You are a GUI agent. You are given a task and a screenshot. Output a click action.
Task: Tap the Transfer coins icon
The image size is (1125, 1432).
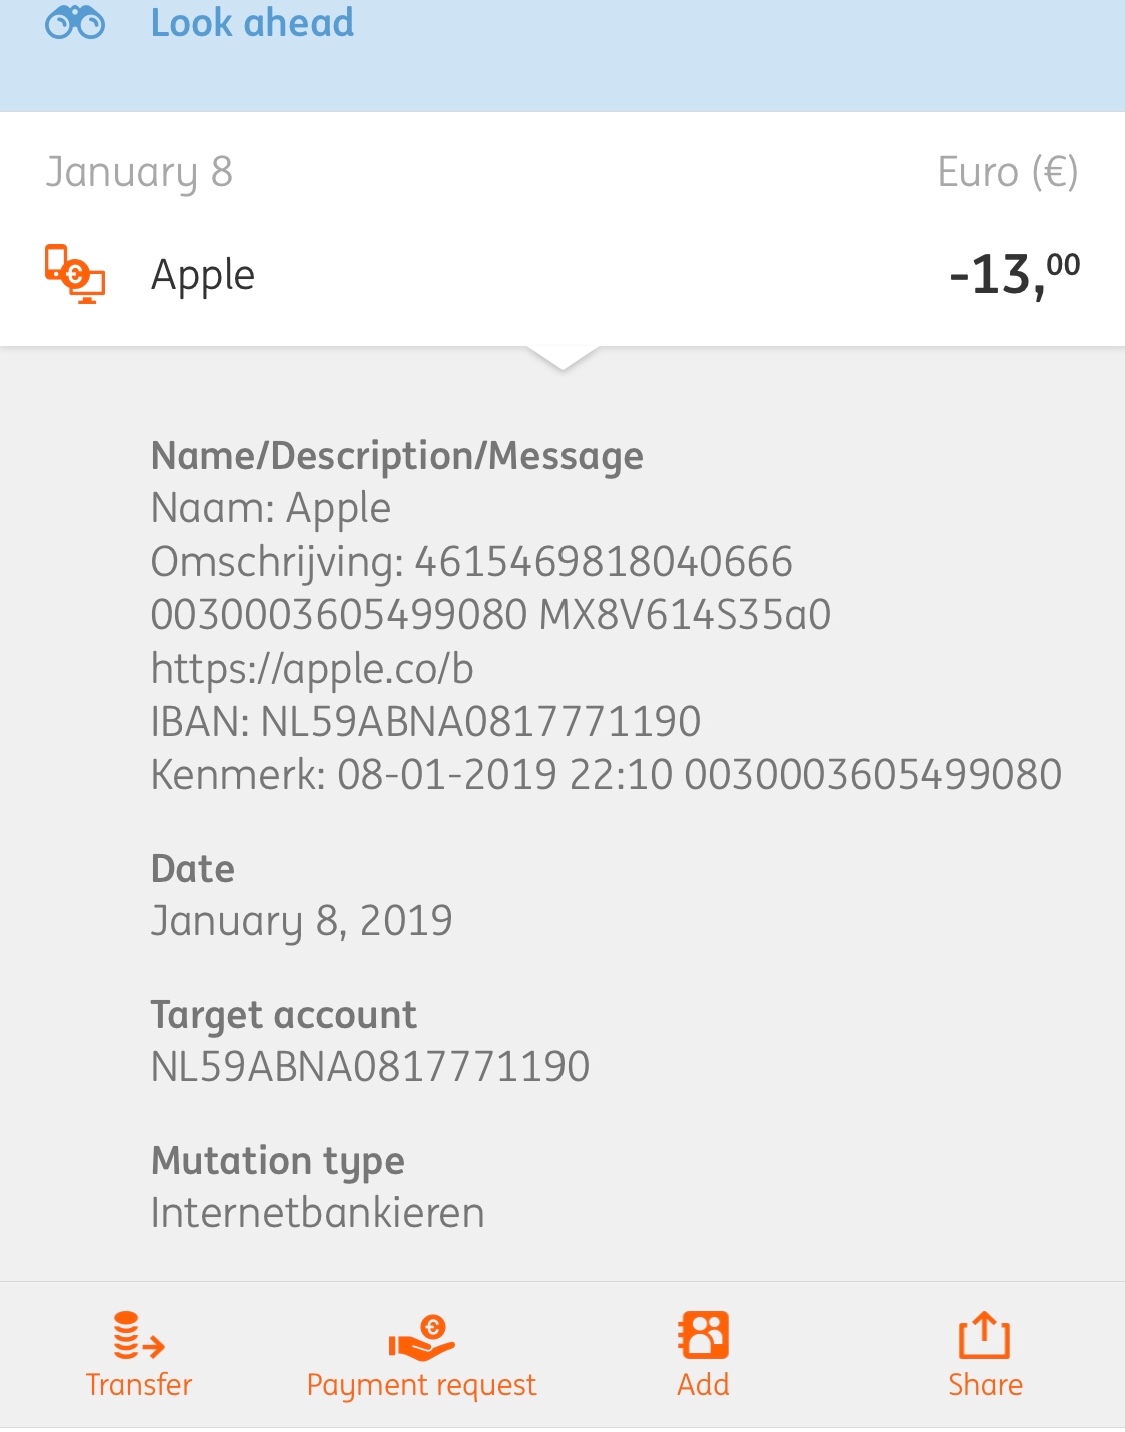pos(138,1336)
